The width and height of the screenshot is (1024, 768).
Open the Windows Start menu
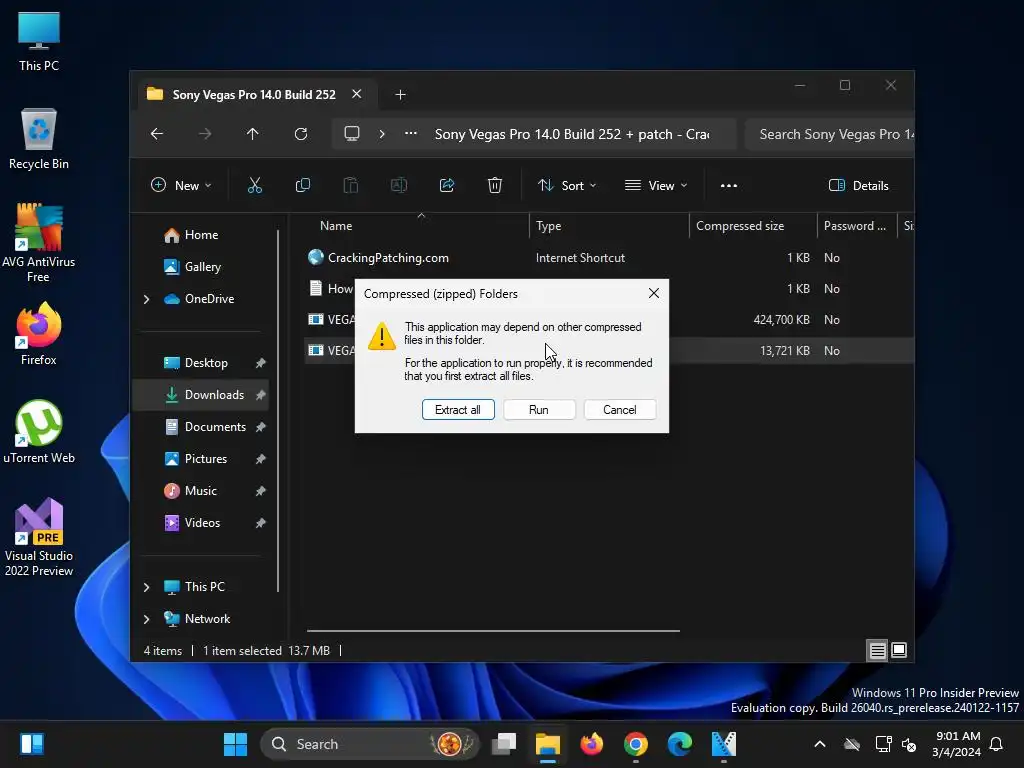(235, 744)
